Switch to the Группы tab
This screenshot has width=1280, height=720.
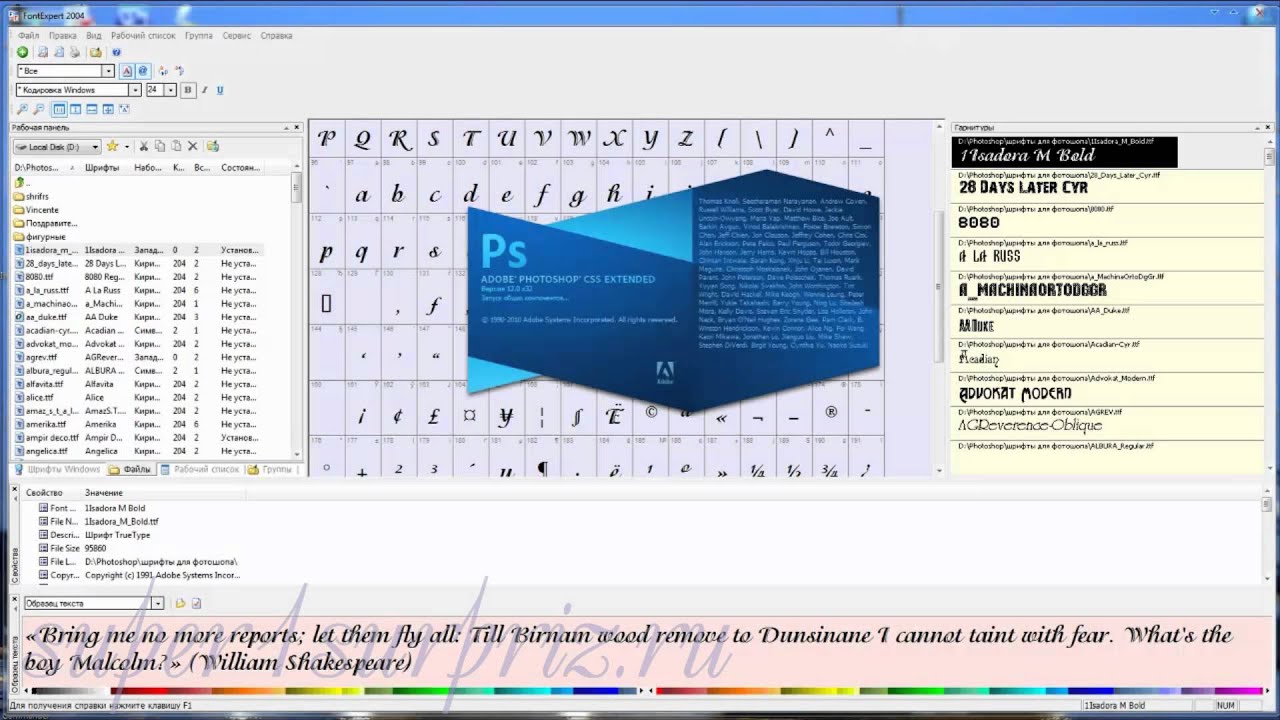tap(270, 469)
